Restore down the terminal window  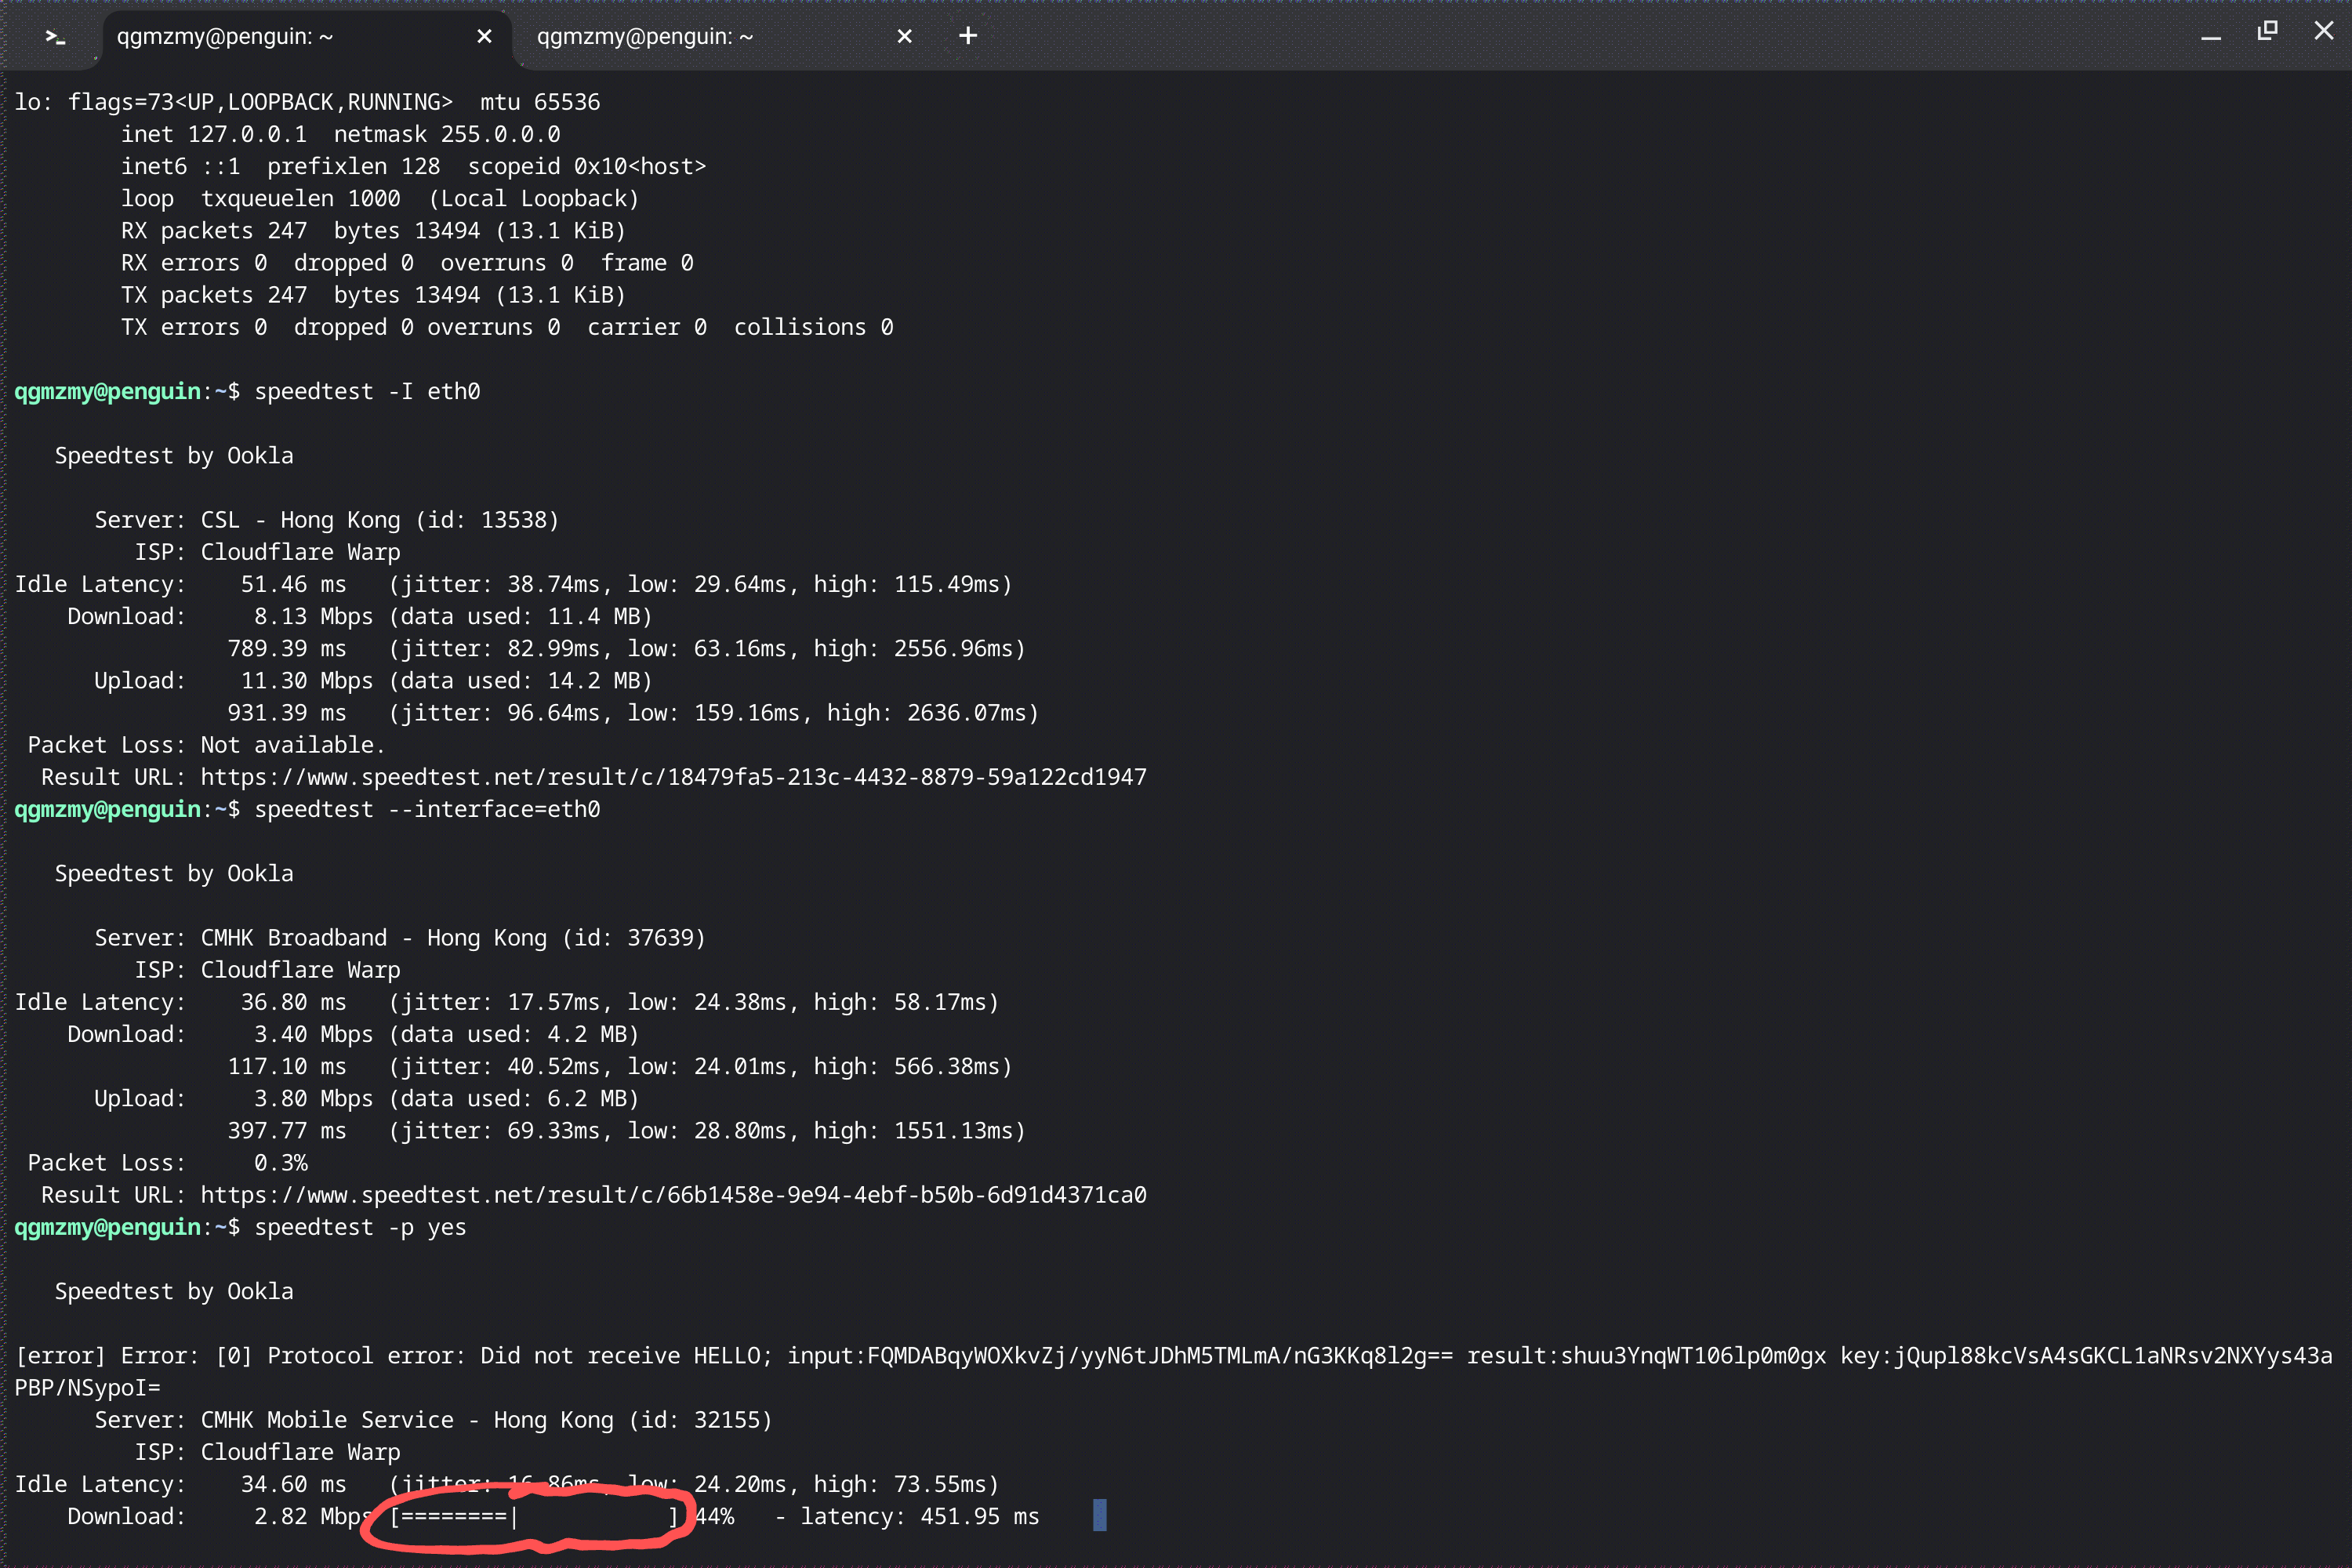coord(2267,32)
